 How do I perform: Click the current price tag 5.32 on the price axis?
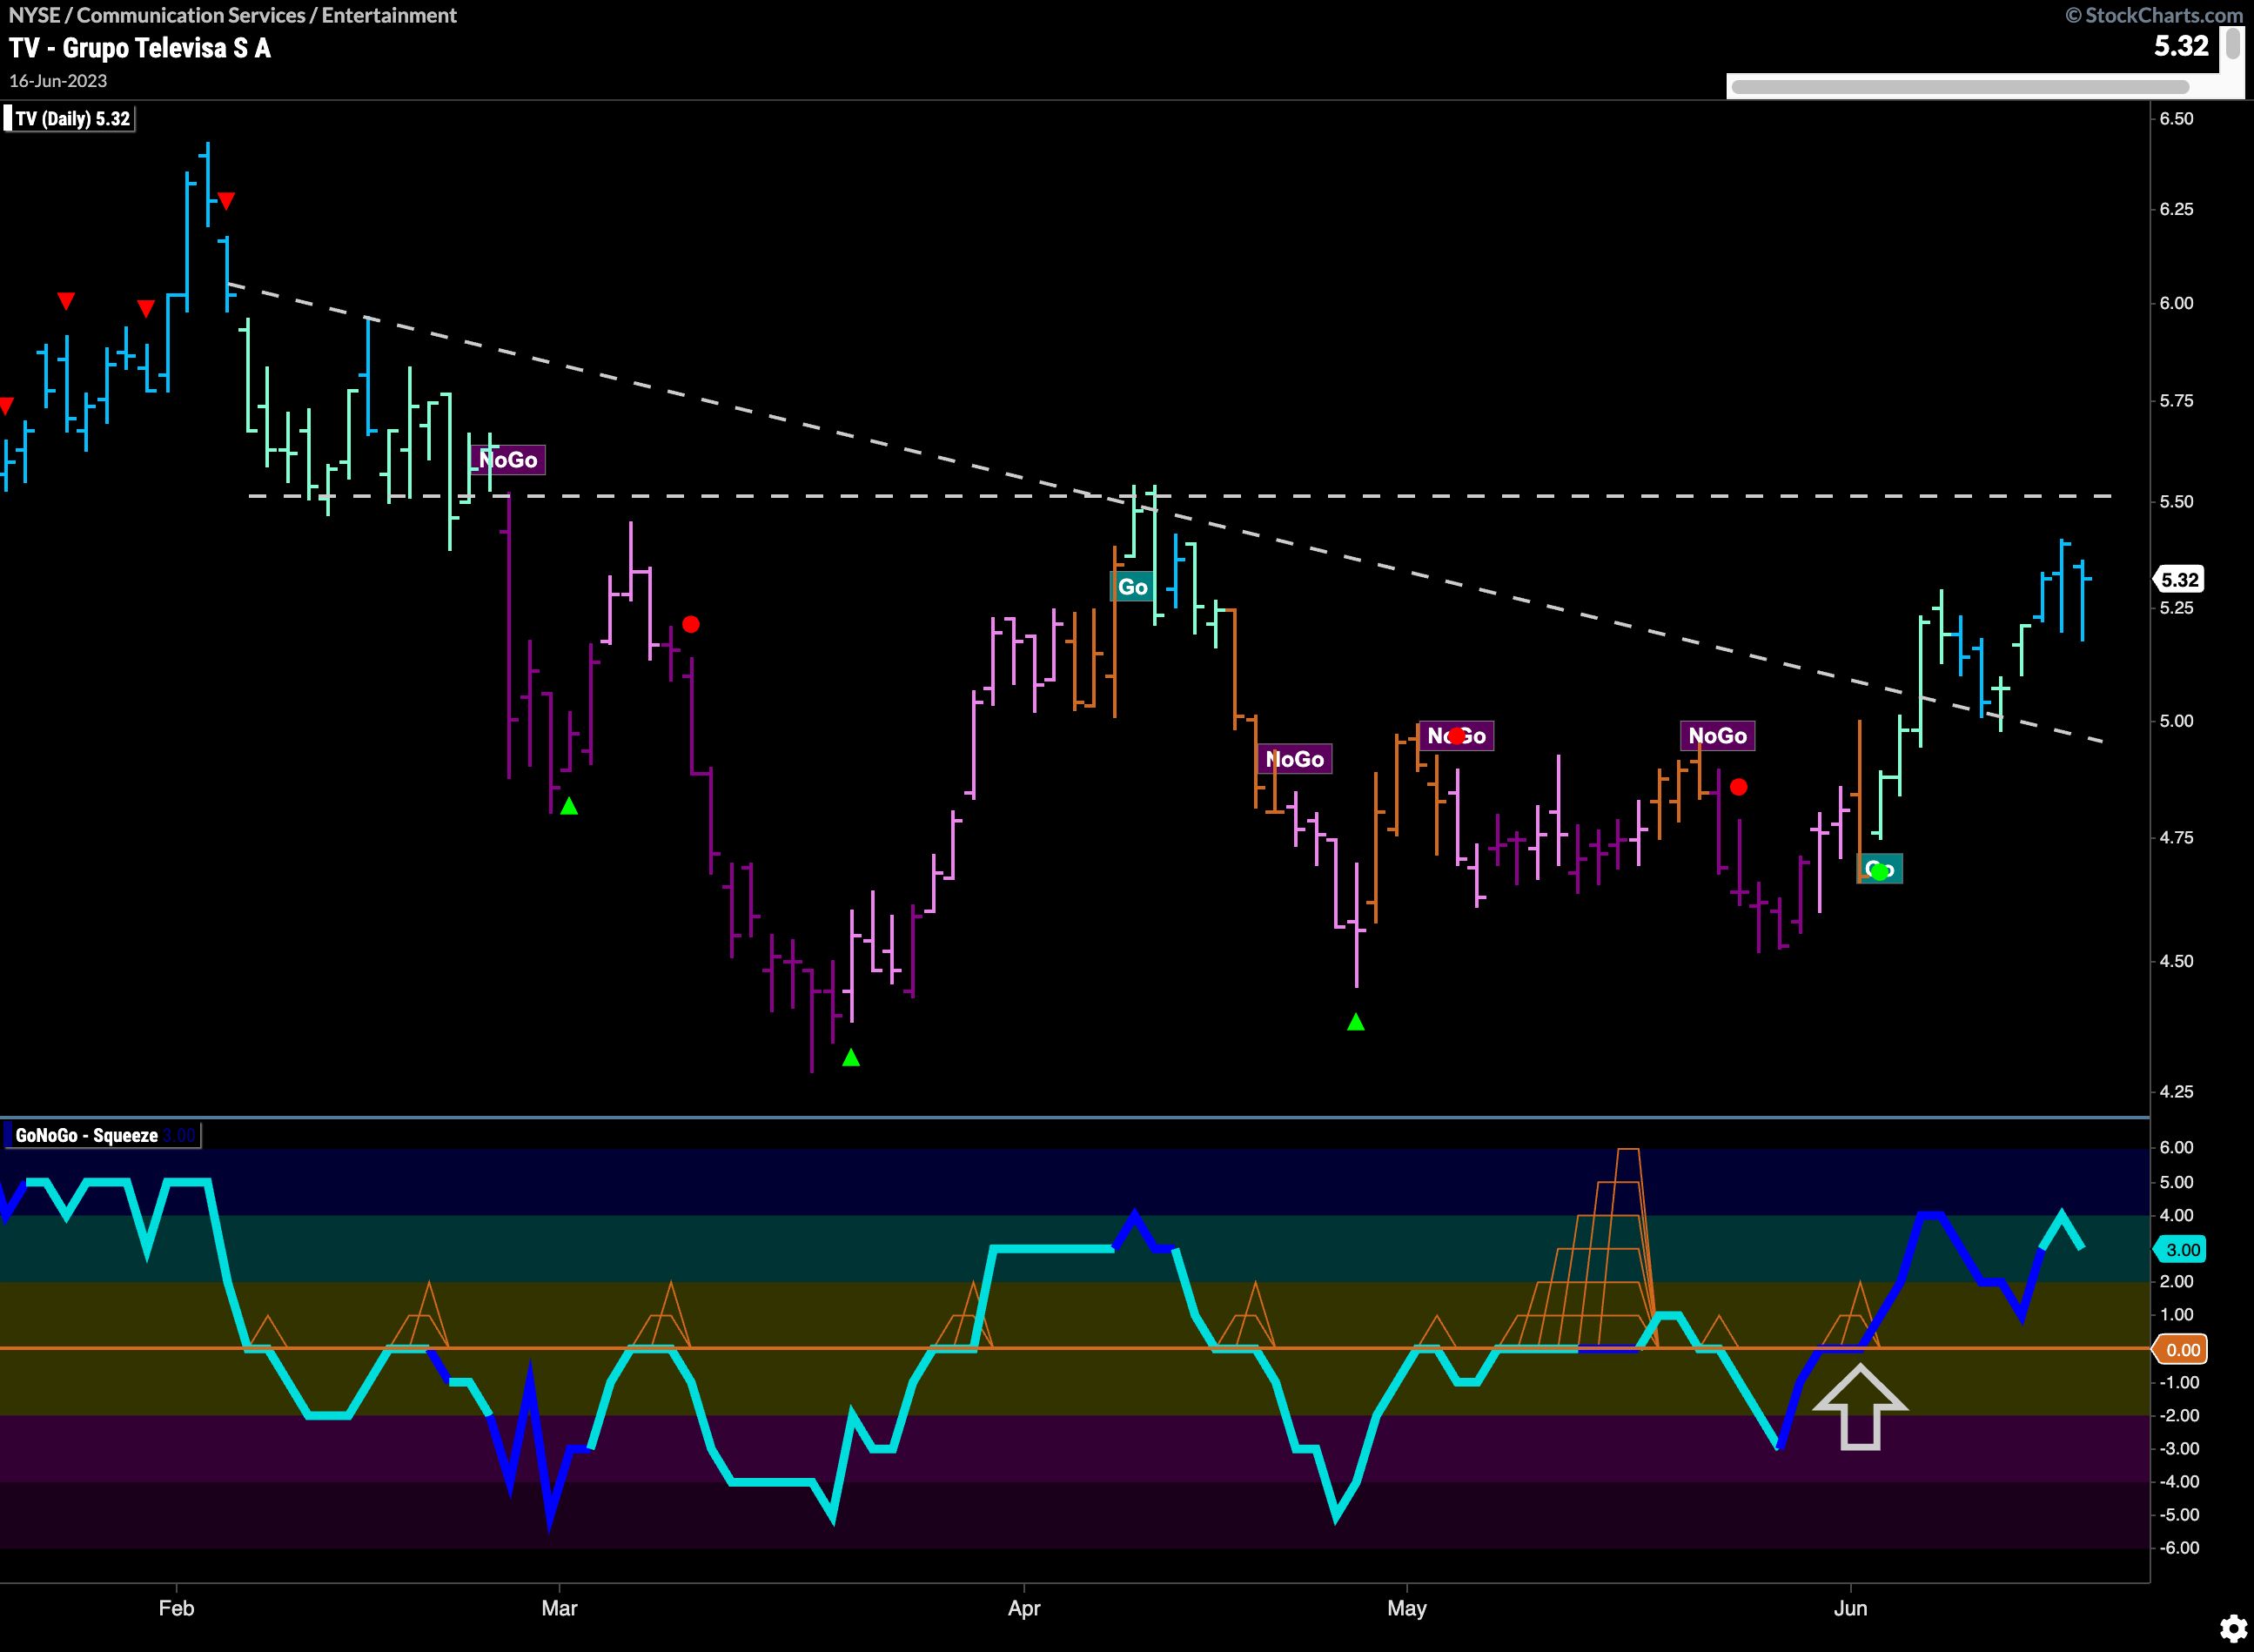coord(2178,580)
